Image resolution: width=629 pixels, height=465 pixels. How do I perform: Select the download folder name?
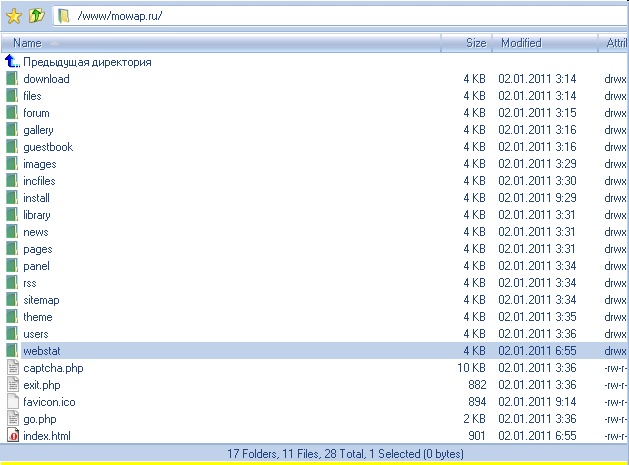point(46,79)
